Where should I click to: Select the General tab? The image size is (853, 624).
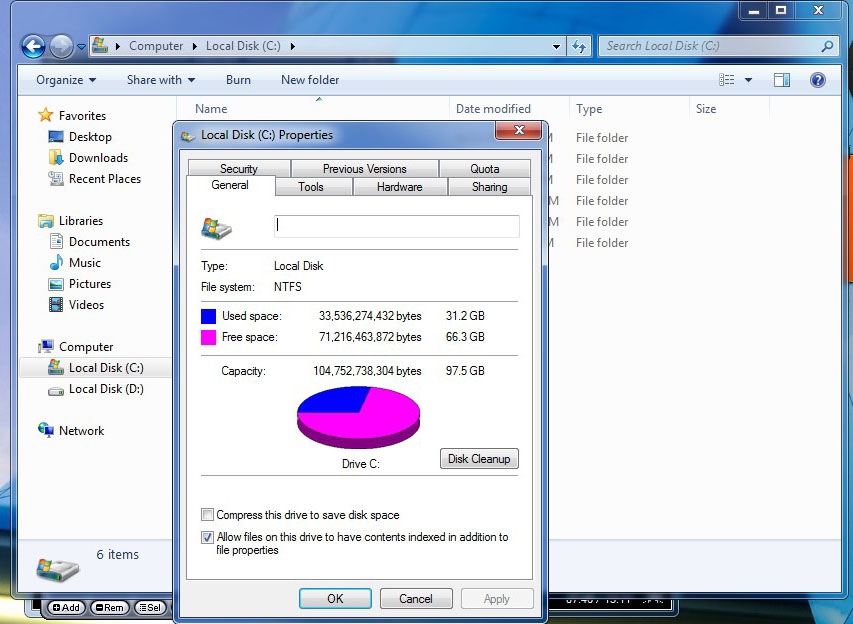point(230,185)
